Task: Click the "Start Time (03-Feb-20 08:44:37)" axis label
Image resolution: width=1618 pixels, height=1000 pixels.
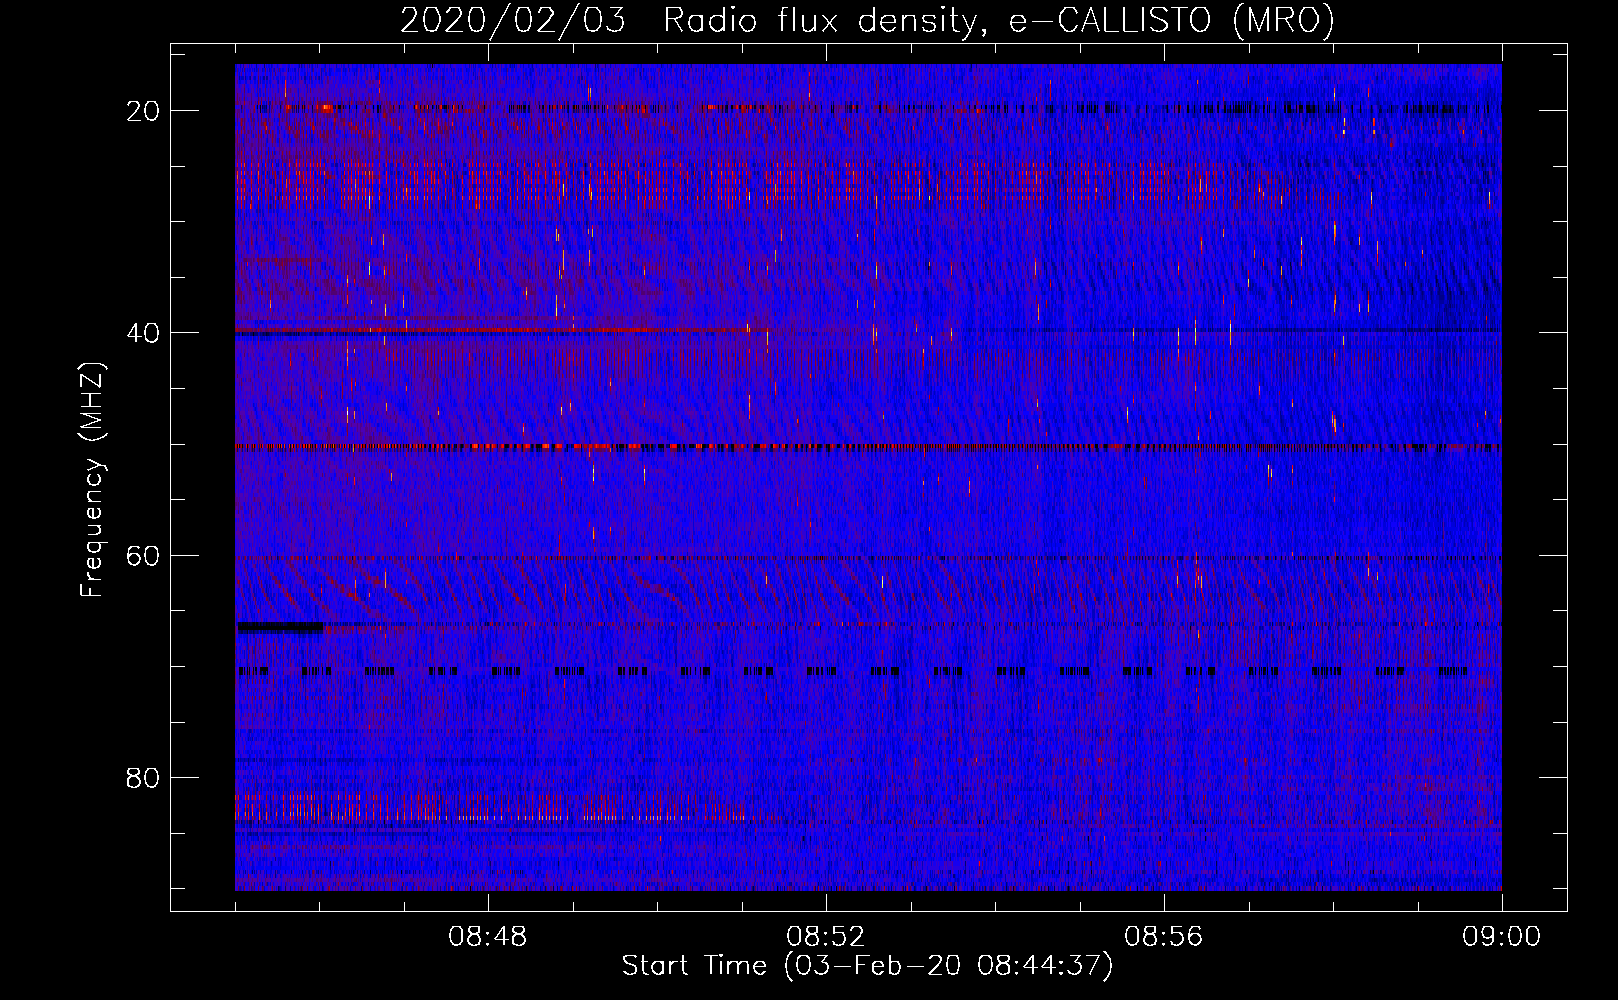Action: (x=867, y=966)
